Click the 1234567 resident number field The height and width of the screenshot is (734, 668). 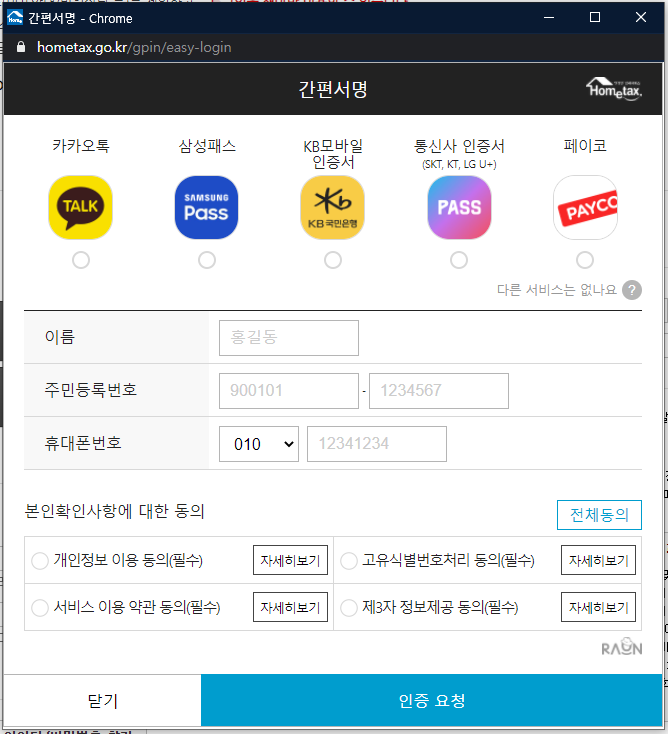(x=439, y=391)
